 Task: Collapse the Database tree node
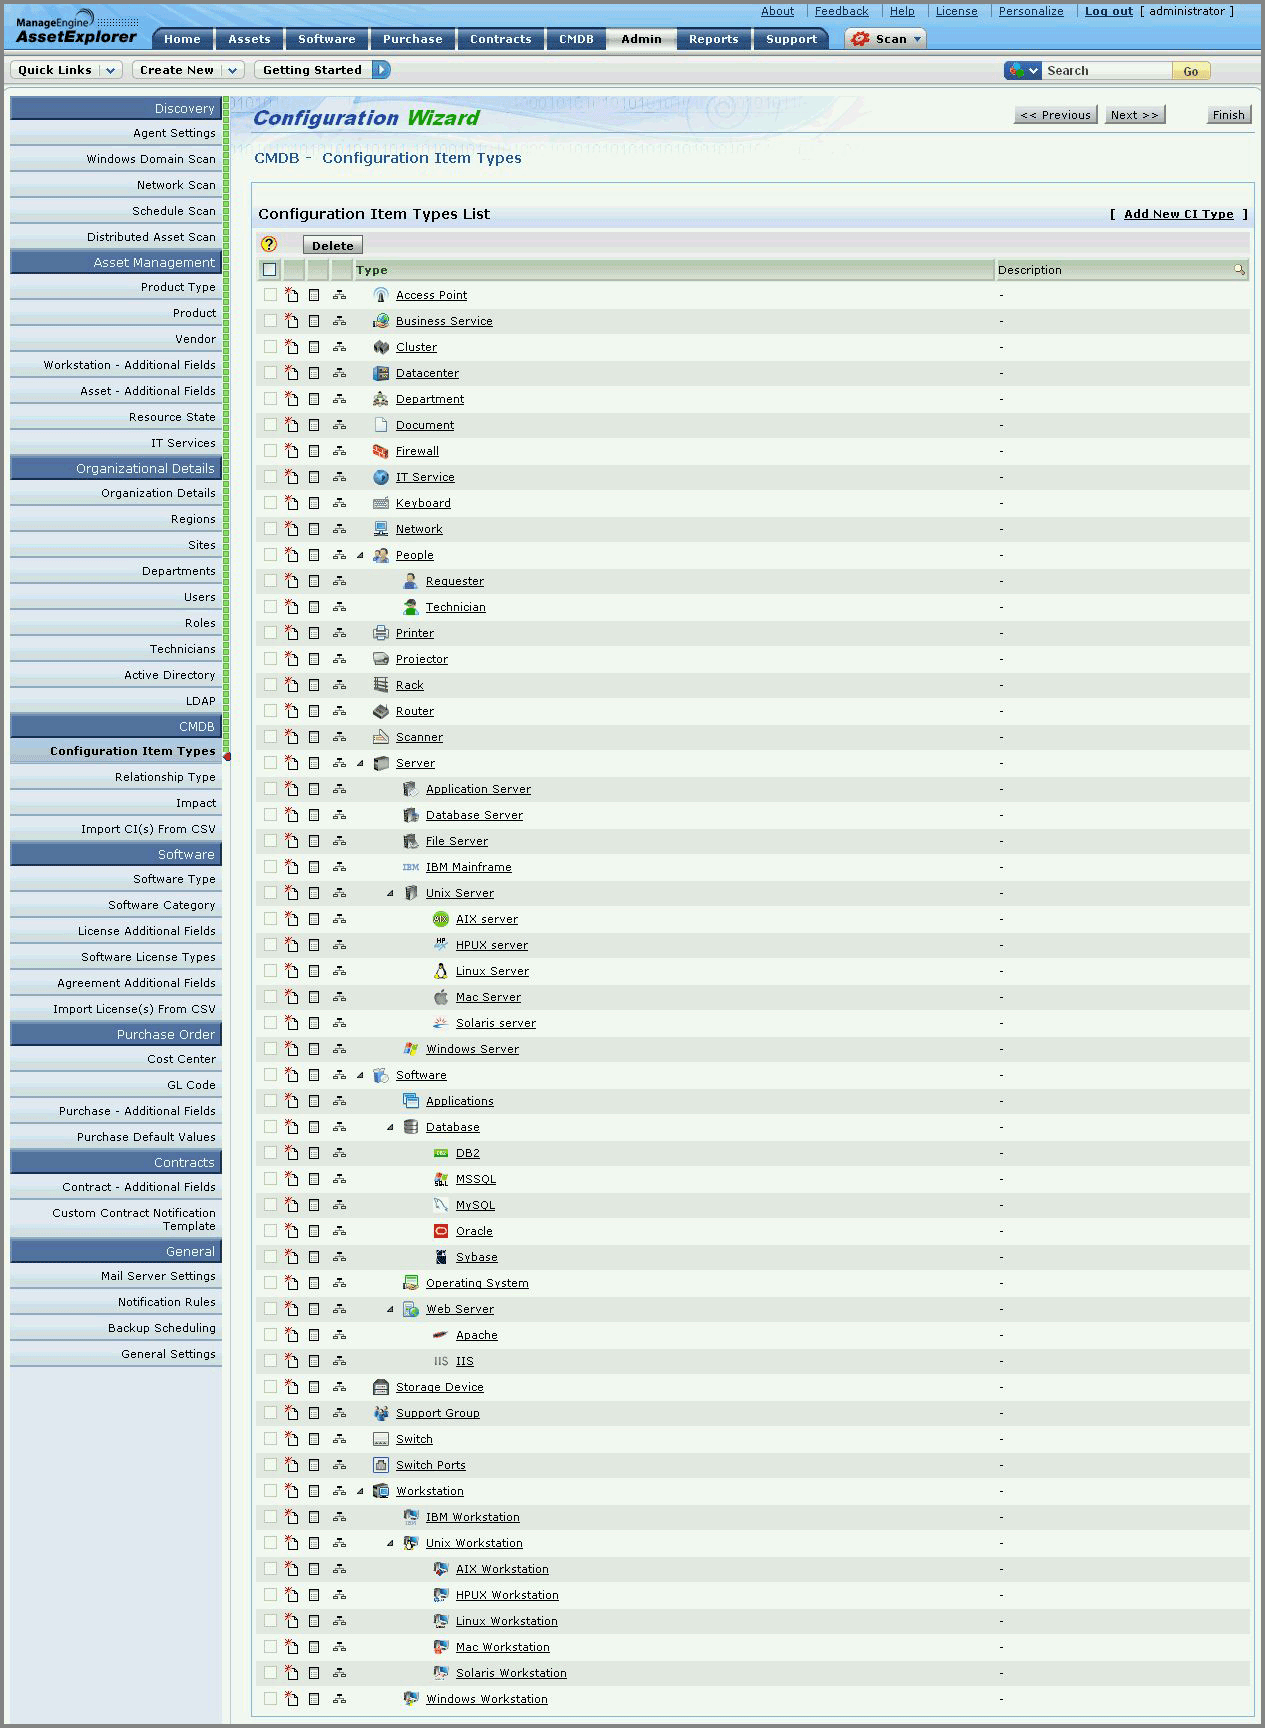point(391,1127)
